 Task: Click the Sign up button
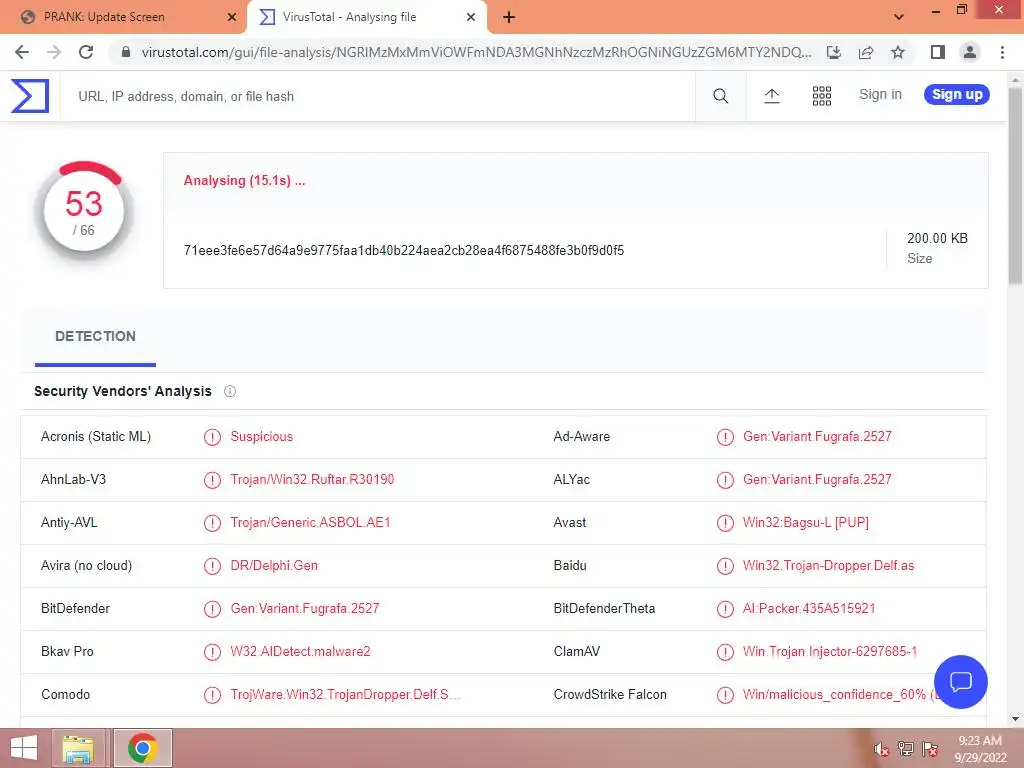coord(957,95)
